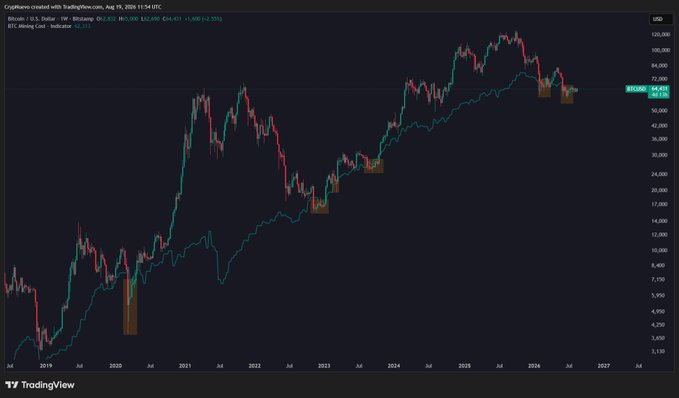This screenshot has height=398, width=679.
Task: Click the BTCUSD current price label
Action: pos(637,89)
